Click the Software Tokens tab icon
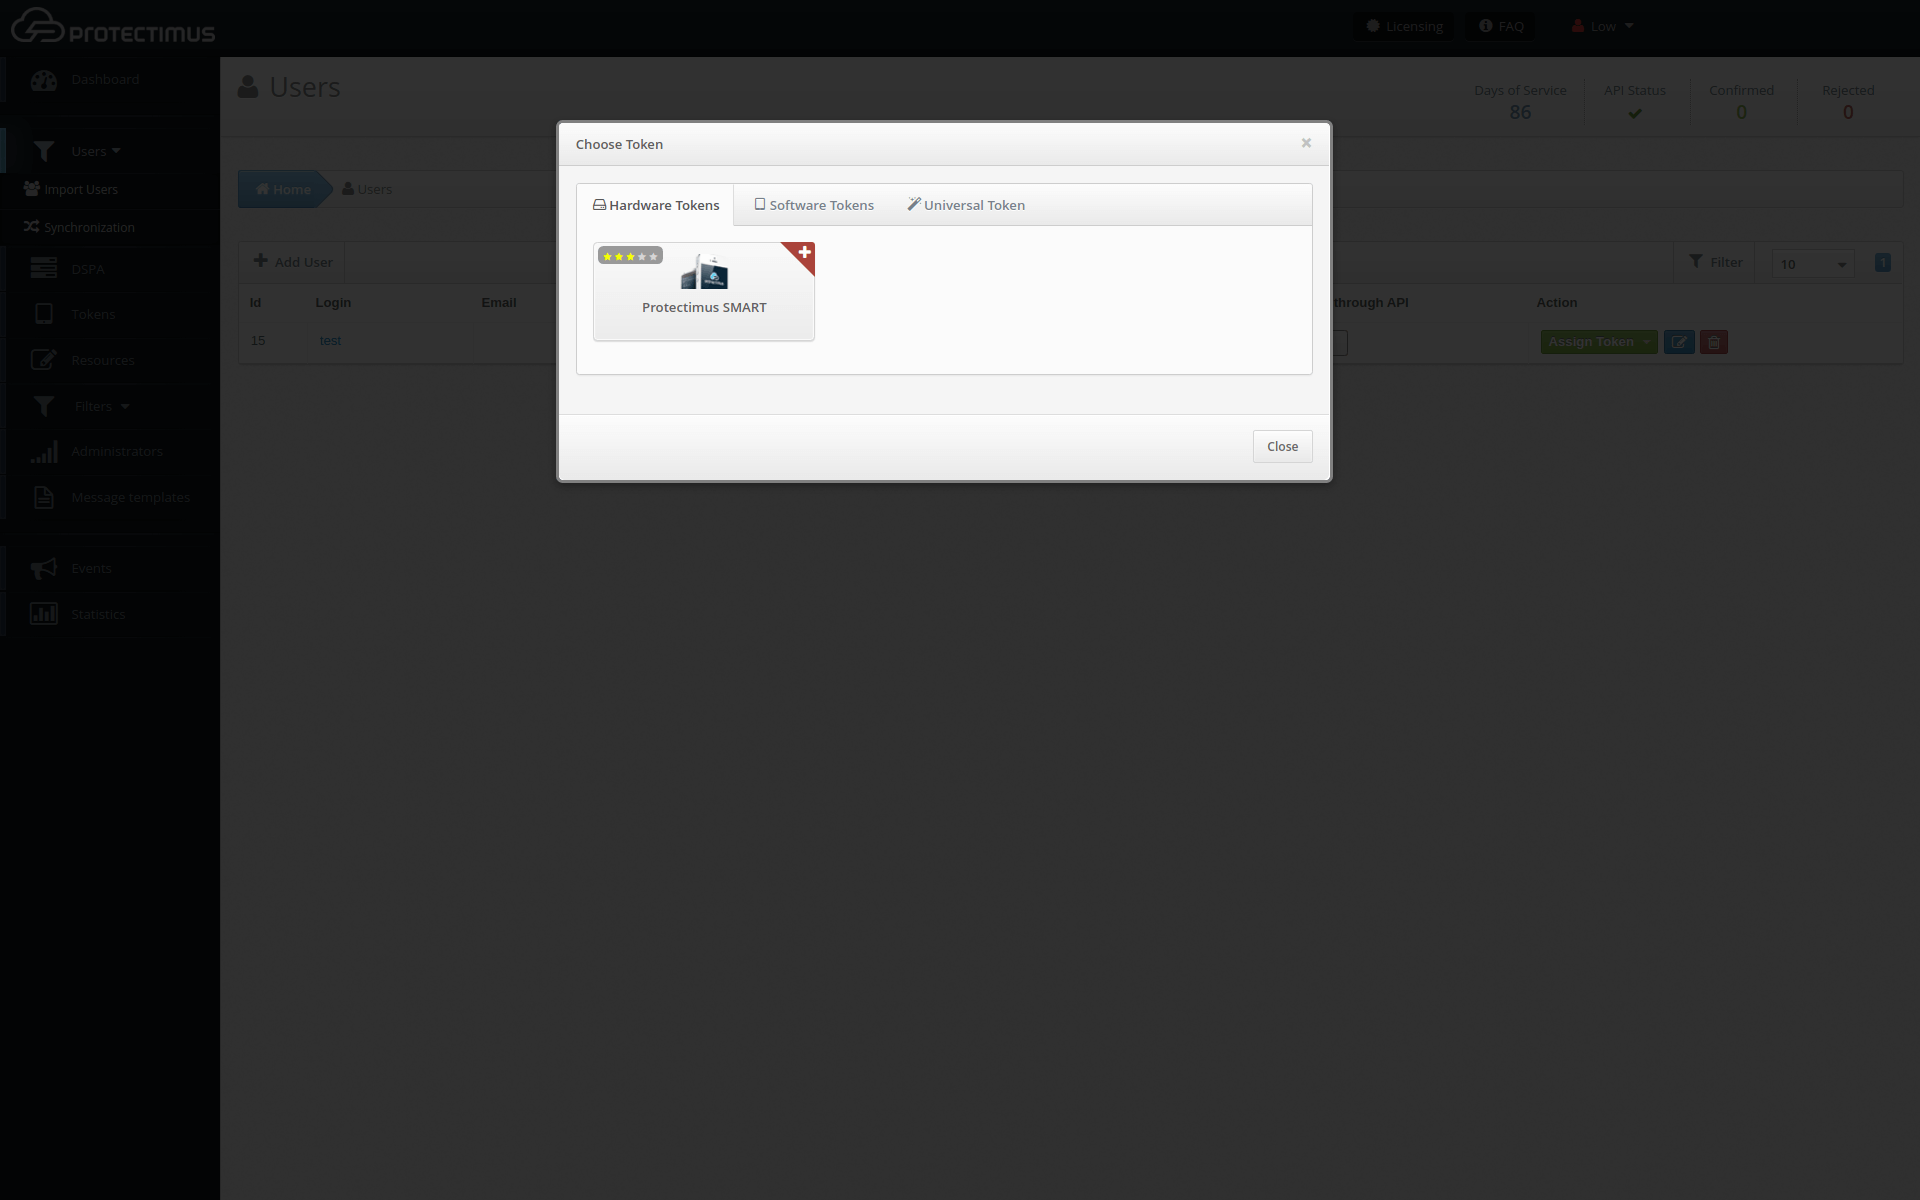The height and width of the screenshot is (1200, 1920). click(x=757, y=205)
